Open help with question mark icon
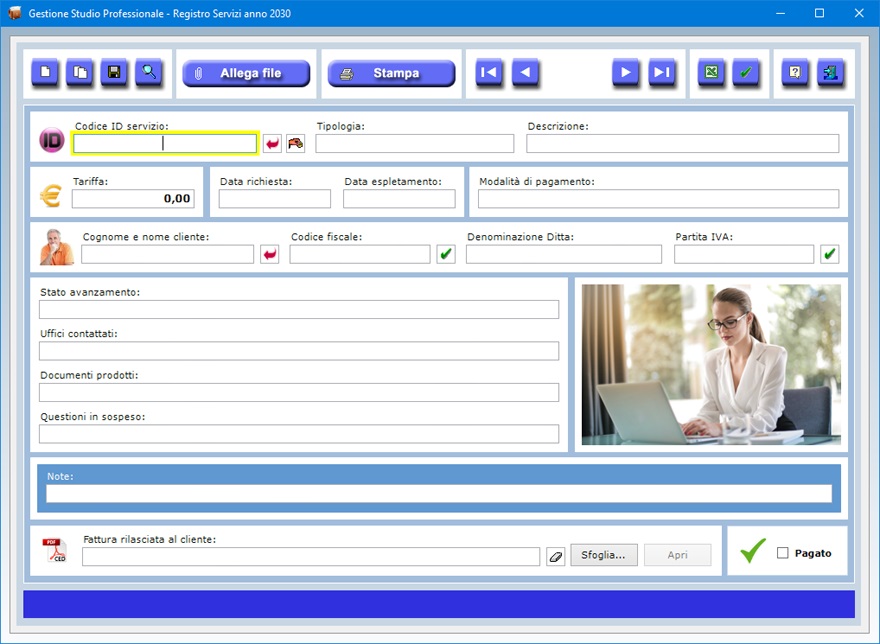This screenshot has width=880, height=644. (795, 72)
